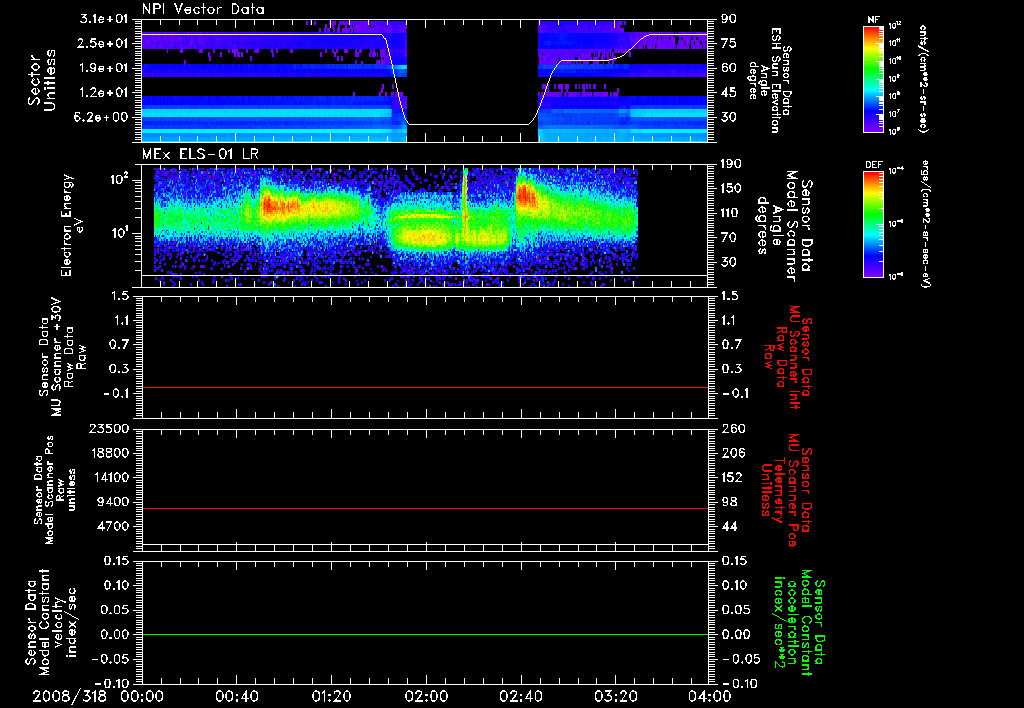Click the 'Model Scanner Pos Raw unitless' axis title
The image size is (1024, 708).
tap(55, 490)
